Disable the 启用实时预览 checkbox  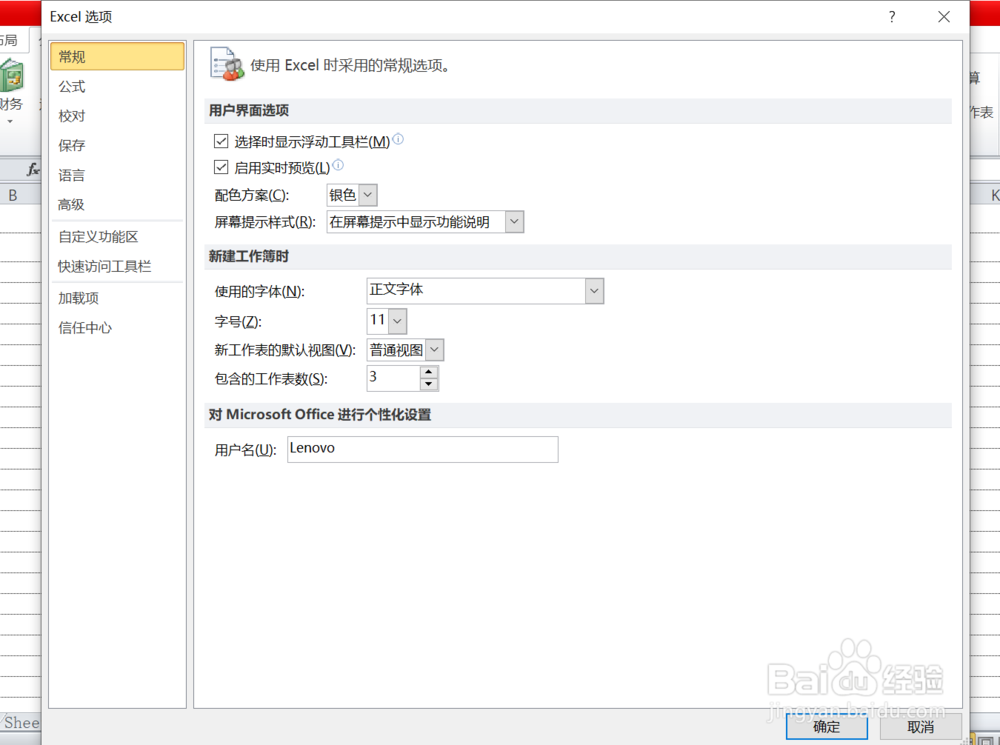click(x=221, y=167)
